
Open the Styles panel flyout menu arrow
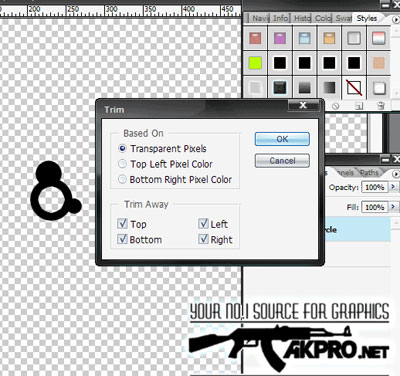[396, 20]
